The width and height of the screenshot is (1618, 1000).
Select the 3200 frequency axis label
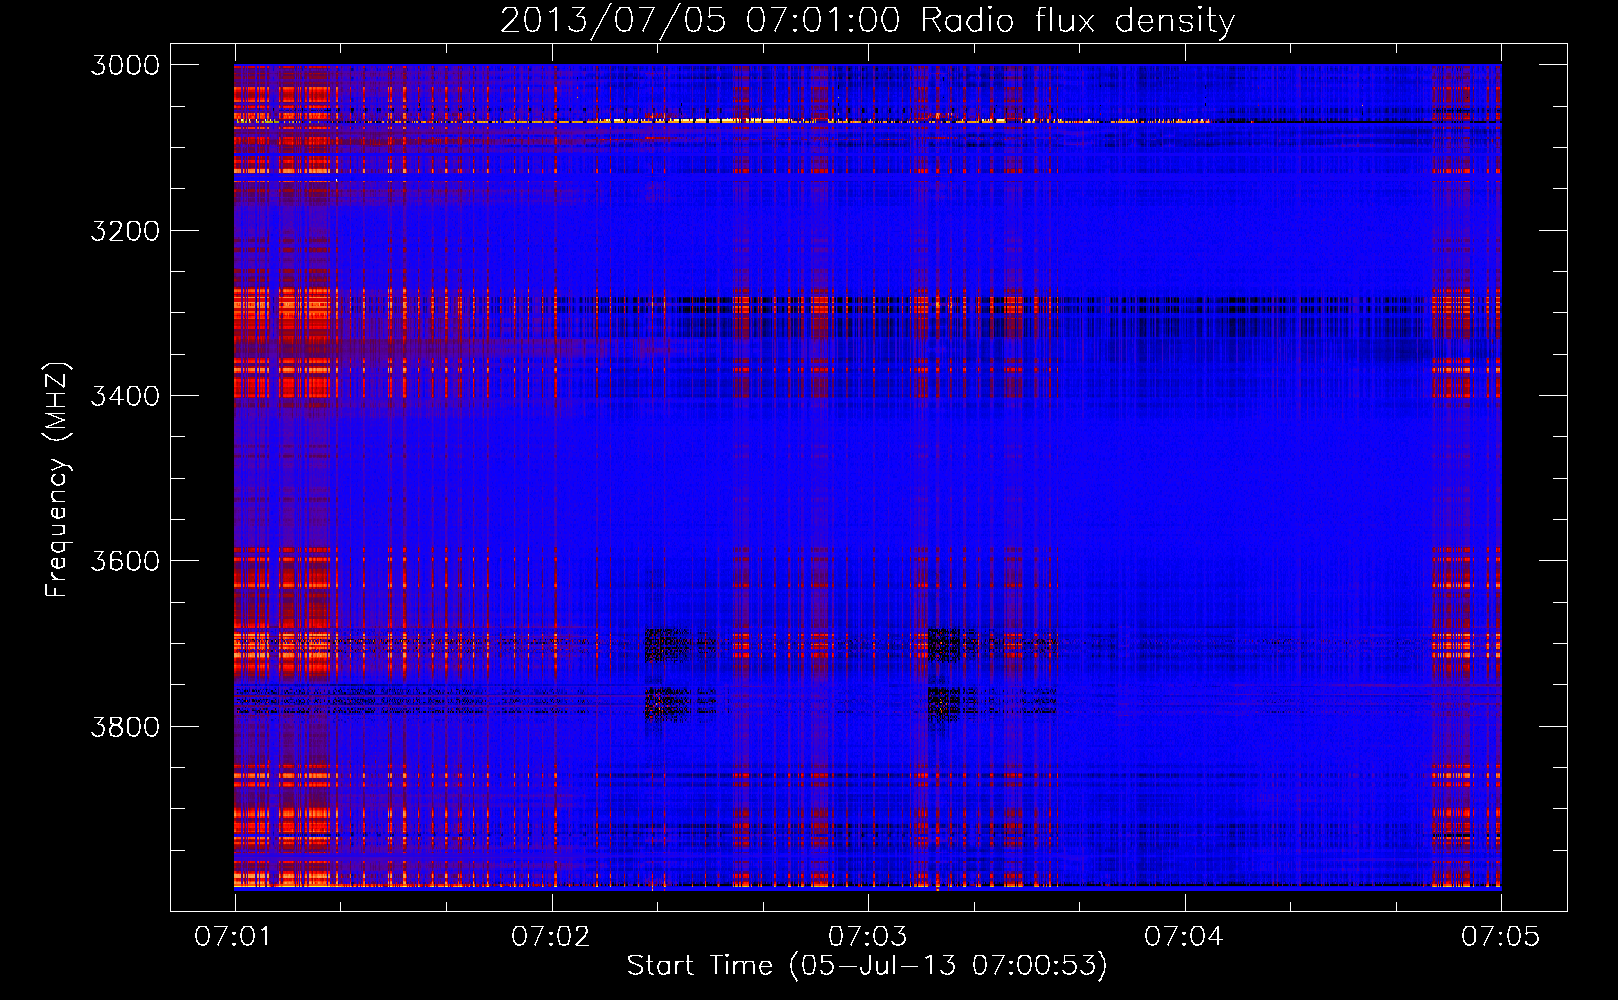125,231
